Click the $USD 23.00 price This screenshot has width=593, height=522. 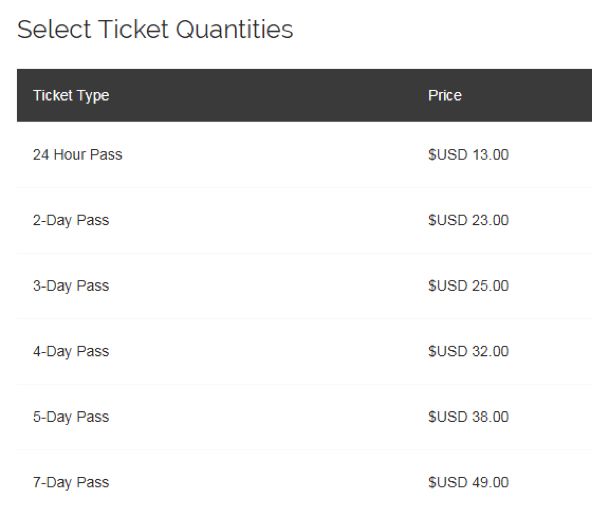[468, 220]
